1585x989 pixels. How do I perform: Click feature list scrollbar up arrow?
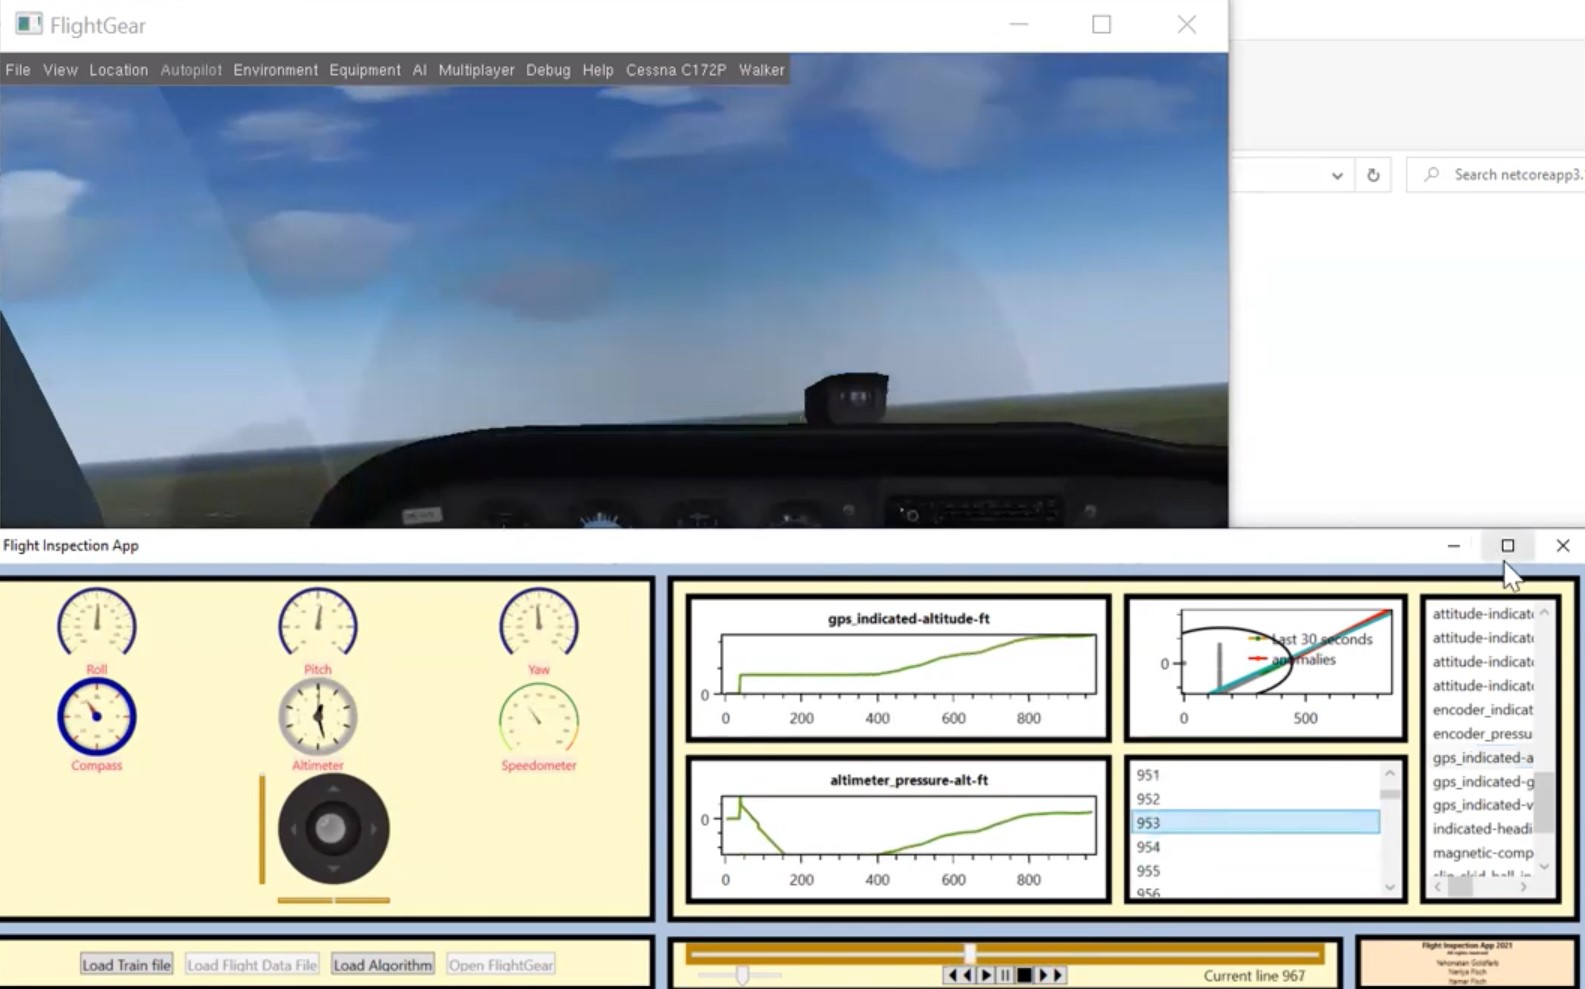[x=1544, y=612]
